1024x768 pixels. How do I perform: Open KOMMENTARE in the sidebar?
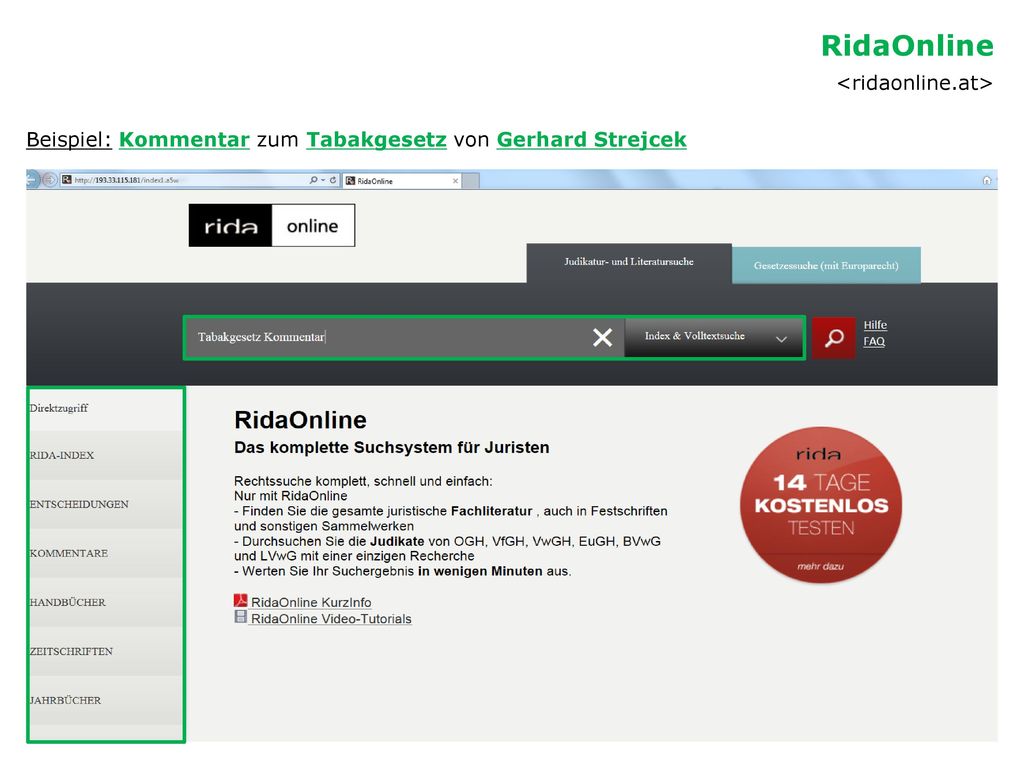pyautogui.click(x=105, y=553)
